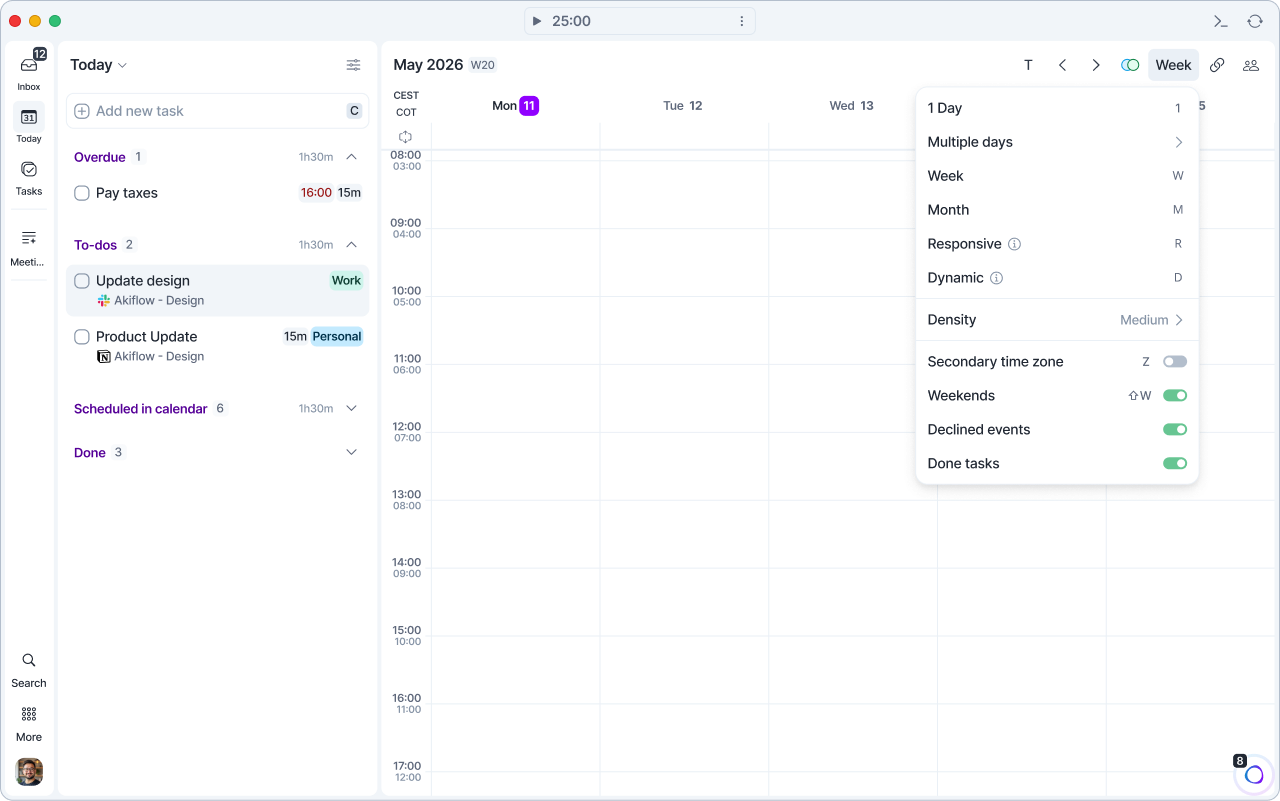The height and width of the screenshot is (801, 1280).
Task: Collapse the Overdue section chevron
Action: click(351, 157)
